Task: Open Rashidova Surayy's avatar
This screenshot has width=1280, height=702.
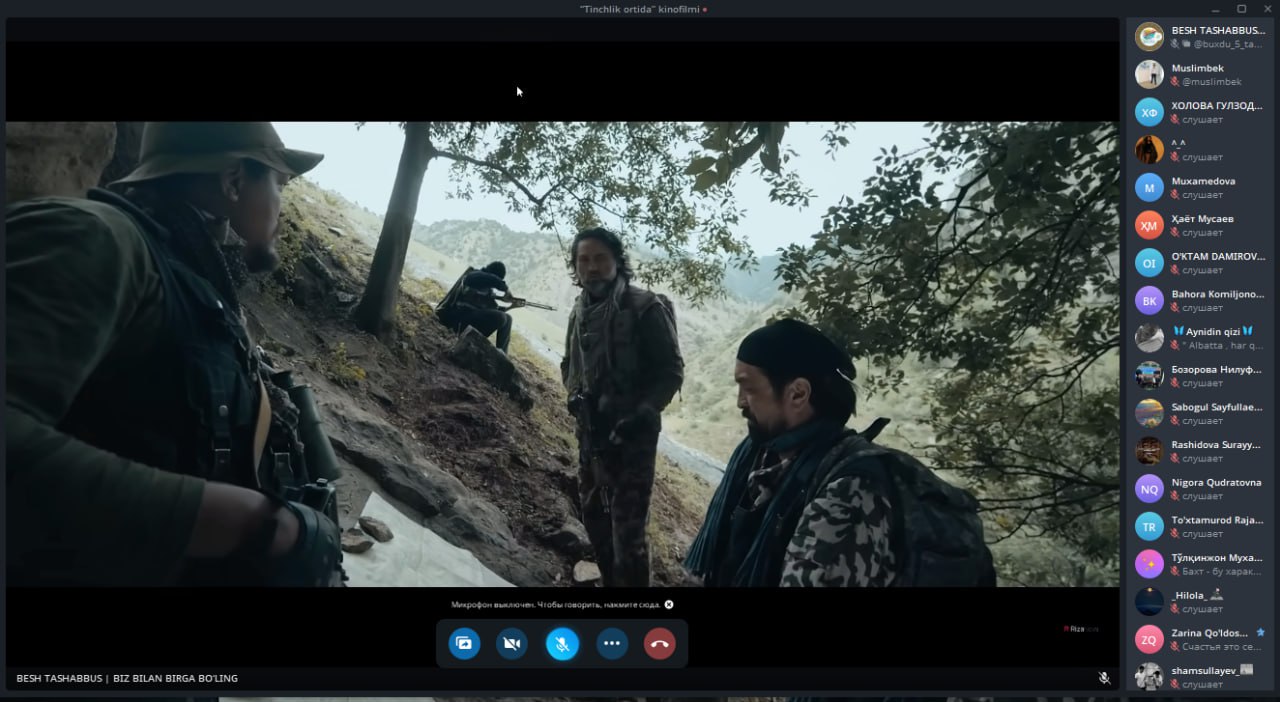Action: pyautogui.click(x=1149, y=451)
